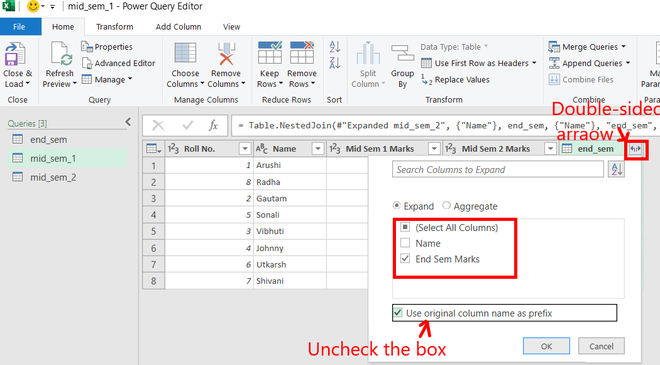Click Replace Values
The height and width of the screenshot is (365, 660).
(455, 80)
